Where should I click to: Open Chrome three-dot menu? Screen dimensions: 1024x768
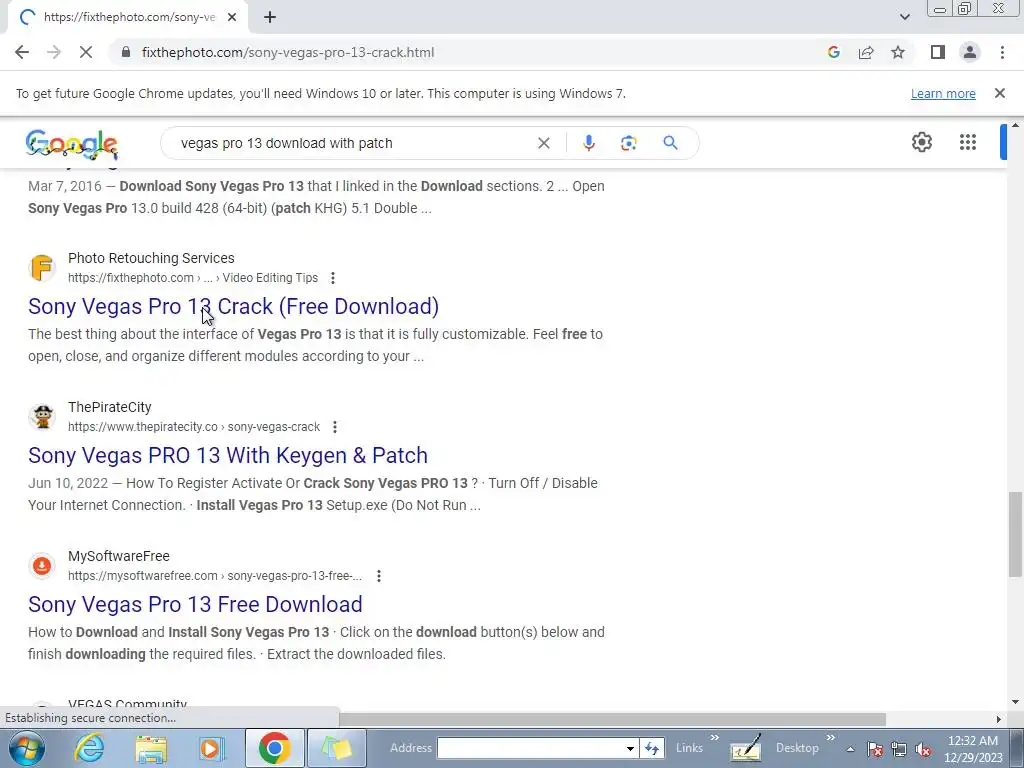click(x=1002, y=52)
